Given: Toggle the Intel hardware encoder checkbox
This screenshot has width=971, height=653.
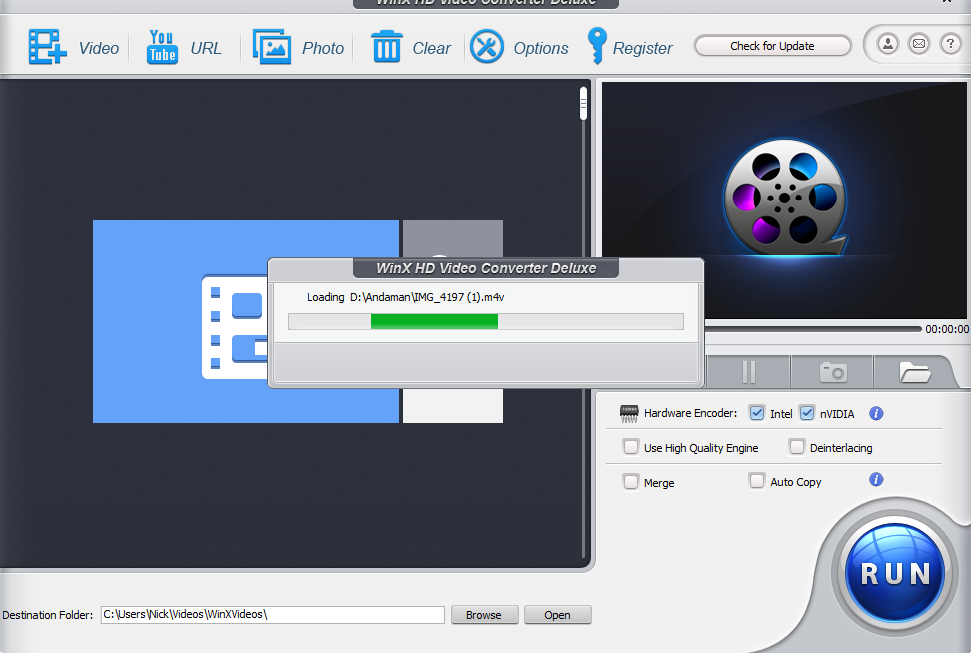Looking at the screenshot, I should click(757, 413).
